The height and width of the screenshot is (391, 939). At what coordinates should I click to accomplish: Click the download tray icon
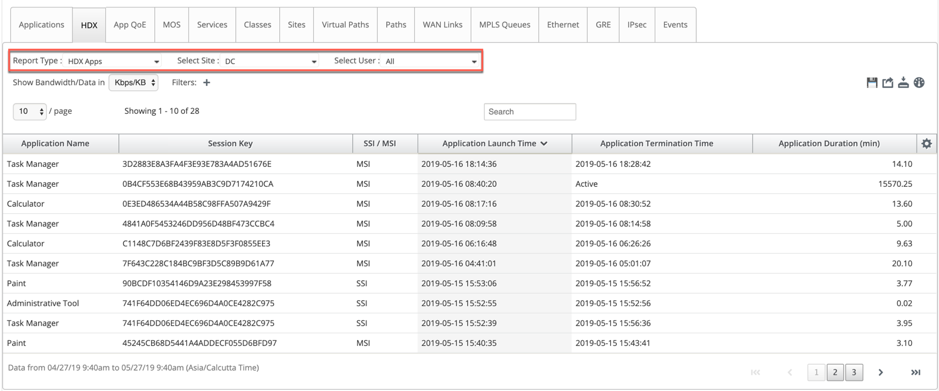[x=904, y=83]
